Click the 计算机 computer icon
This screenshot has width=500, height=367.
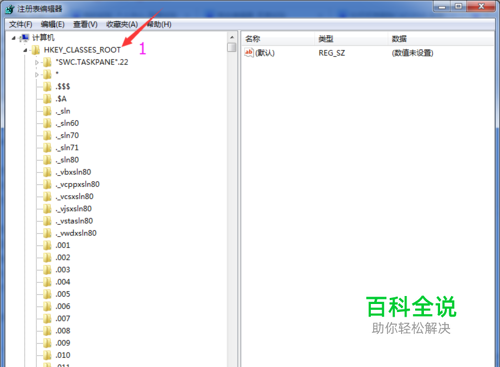[x=24, y=38]
